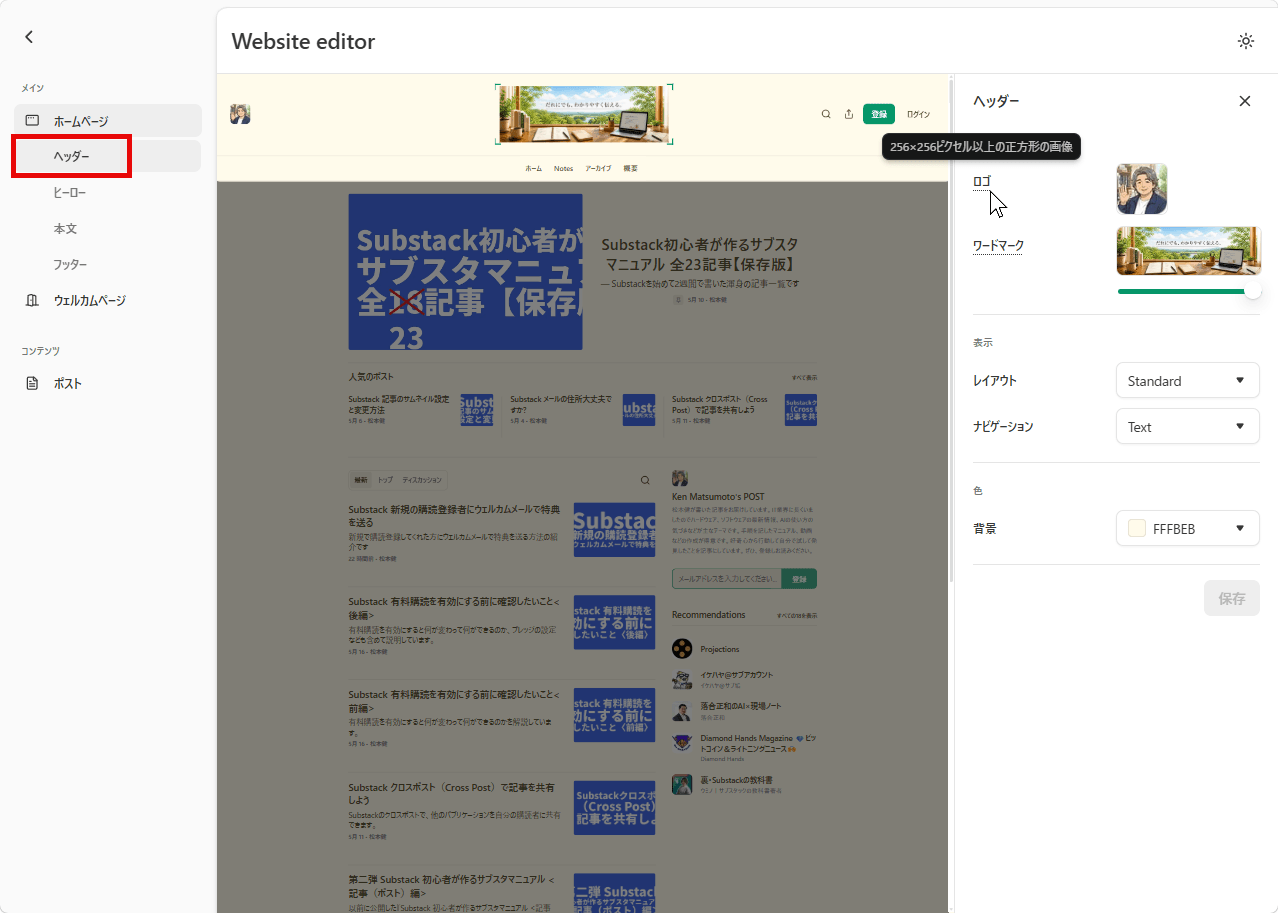Click すべて表示 beside 人気のポスト

(x=804, y=378)
